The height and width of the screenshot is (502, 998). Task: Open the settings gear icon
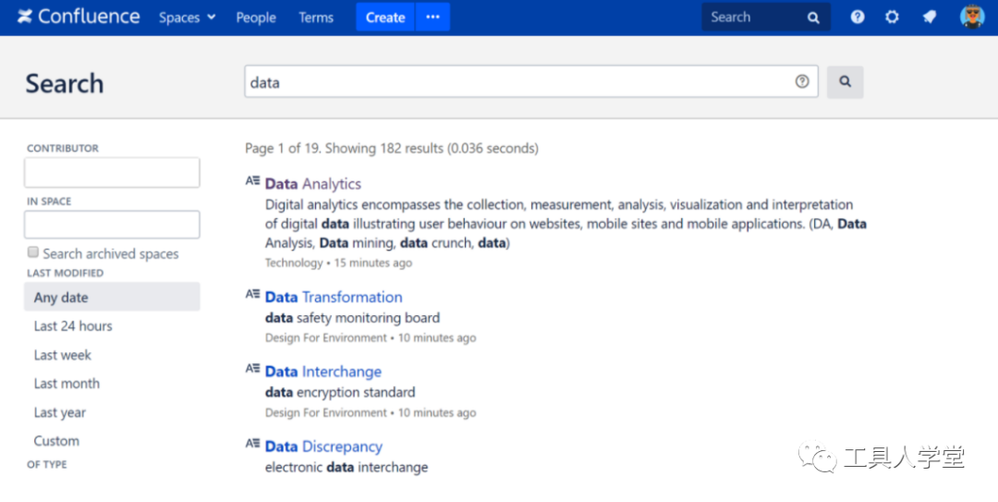892,17
